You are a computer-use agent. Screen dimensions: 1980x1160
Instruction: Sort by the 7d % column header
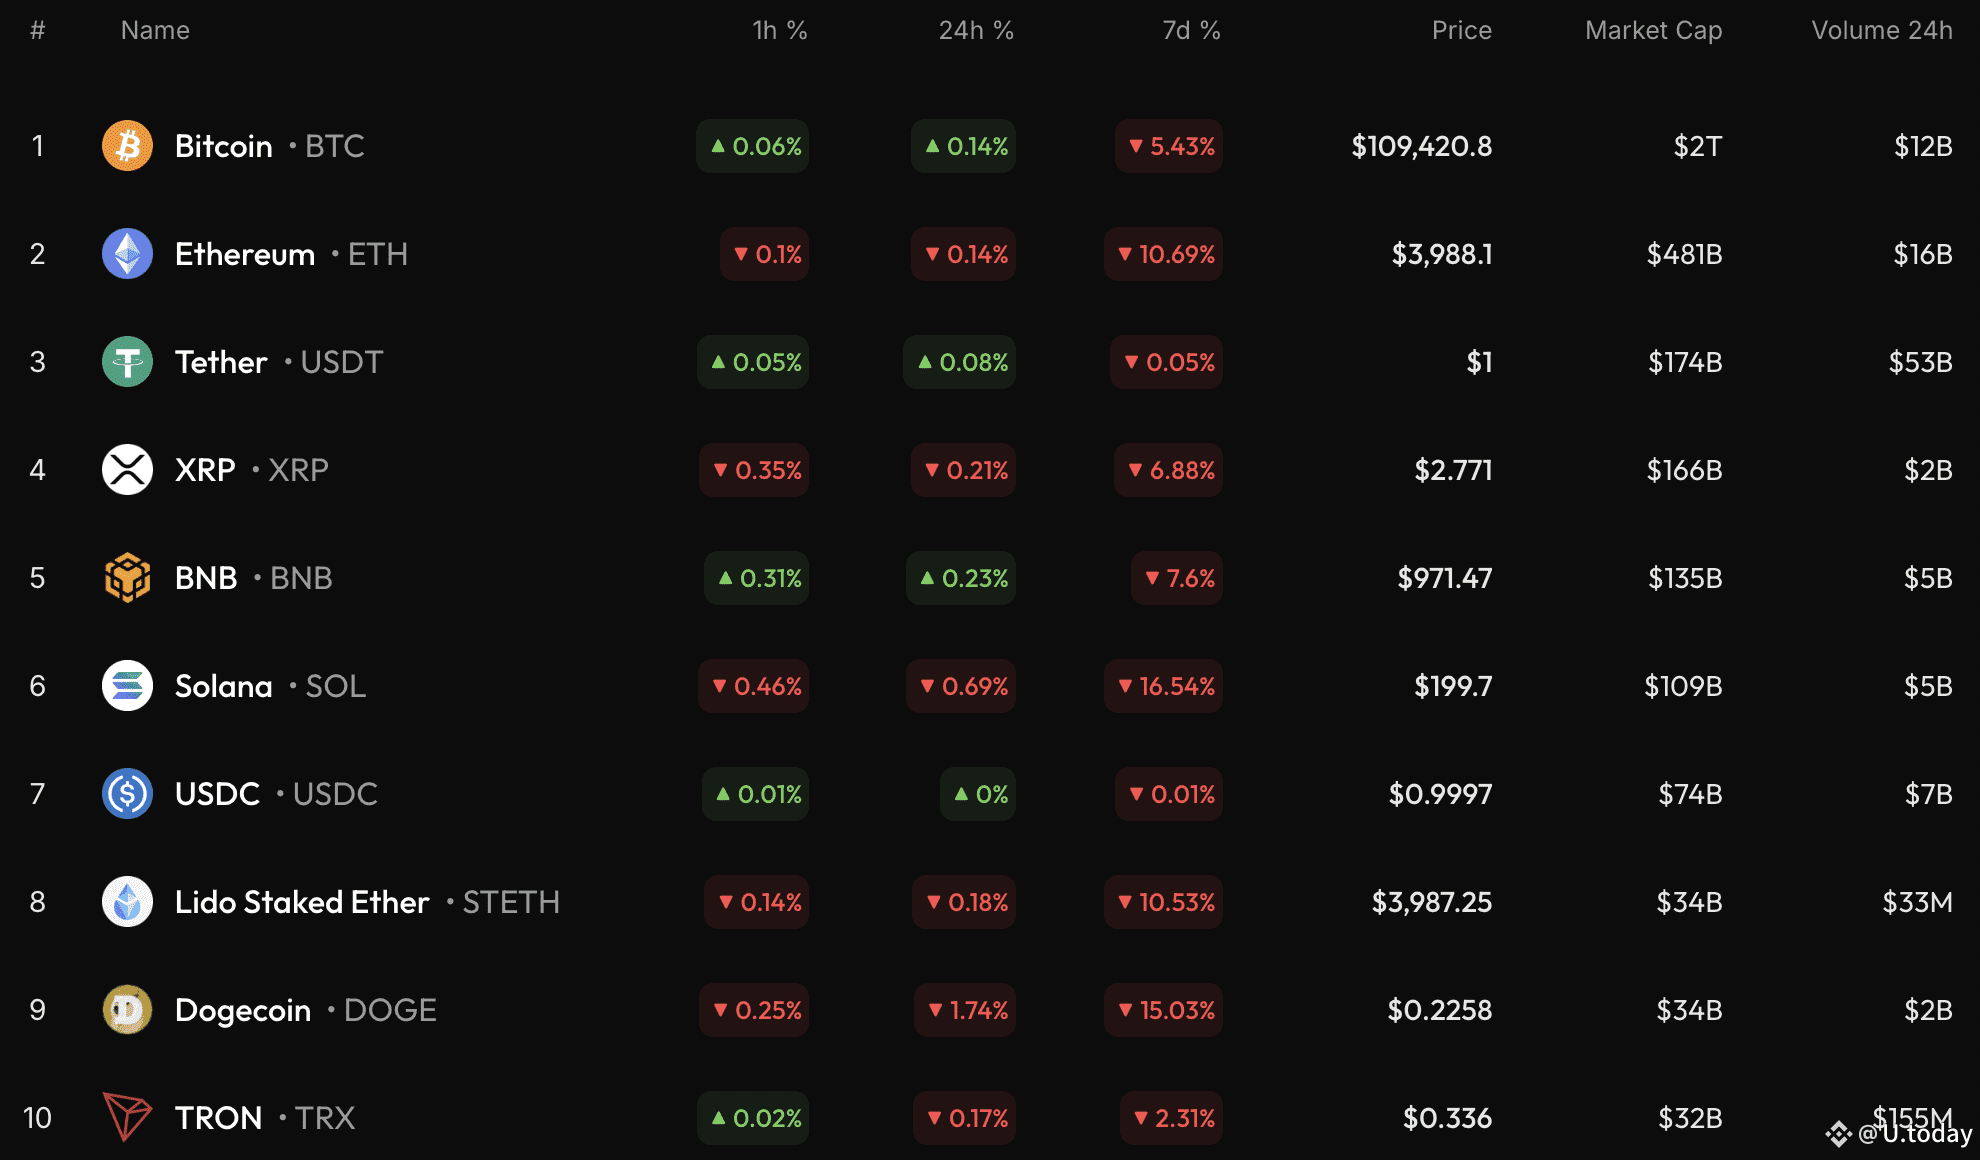[x=1191, y=30]
